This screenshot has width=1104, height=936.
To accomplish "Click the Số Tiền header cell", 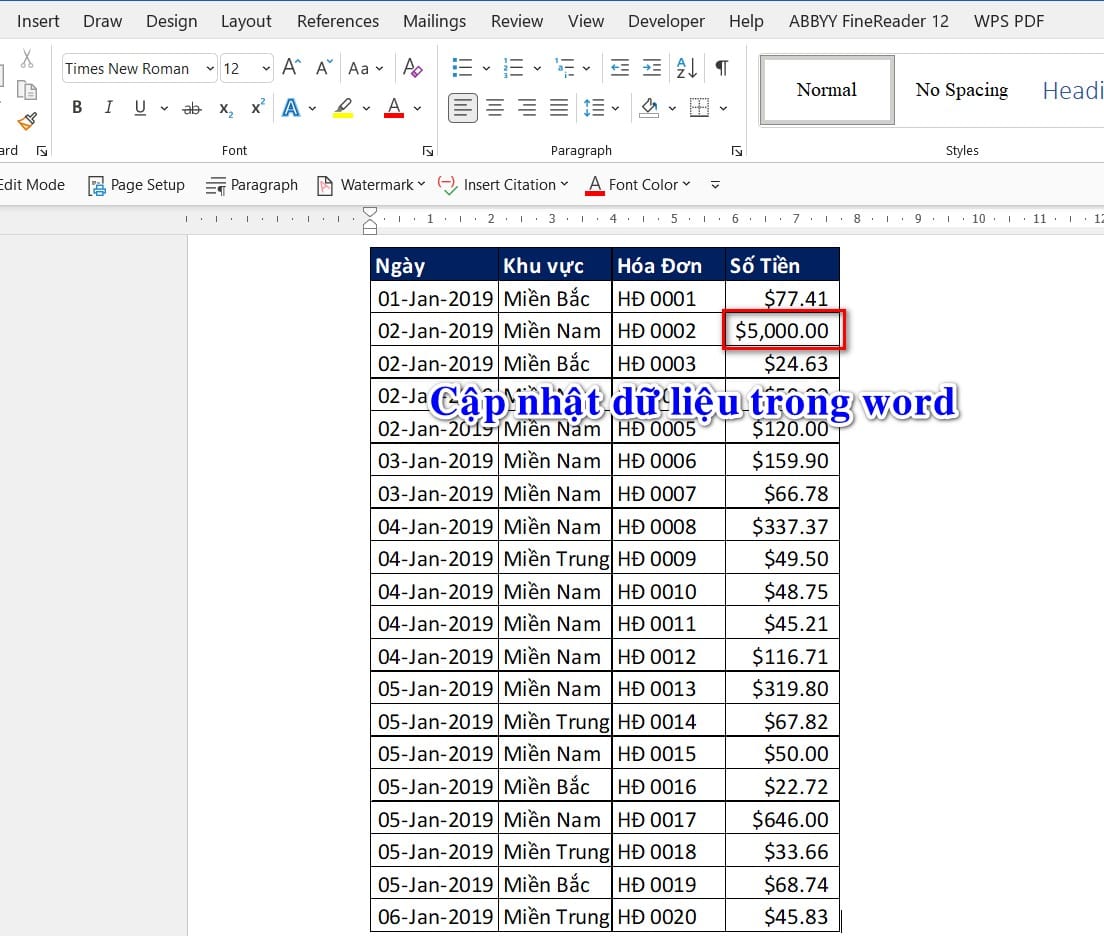I will [782, 265].
